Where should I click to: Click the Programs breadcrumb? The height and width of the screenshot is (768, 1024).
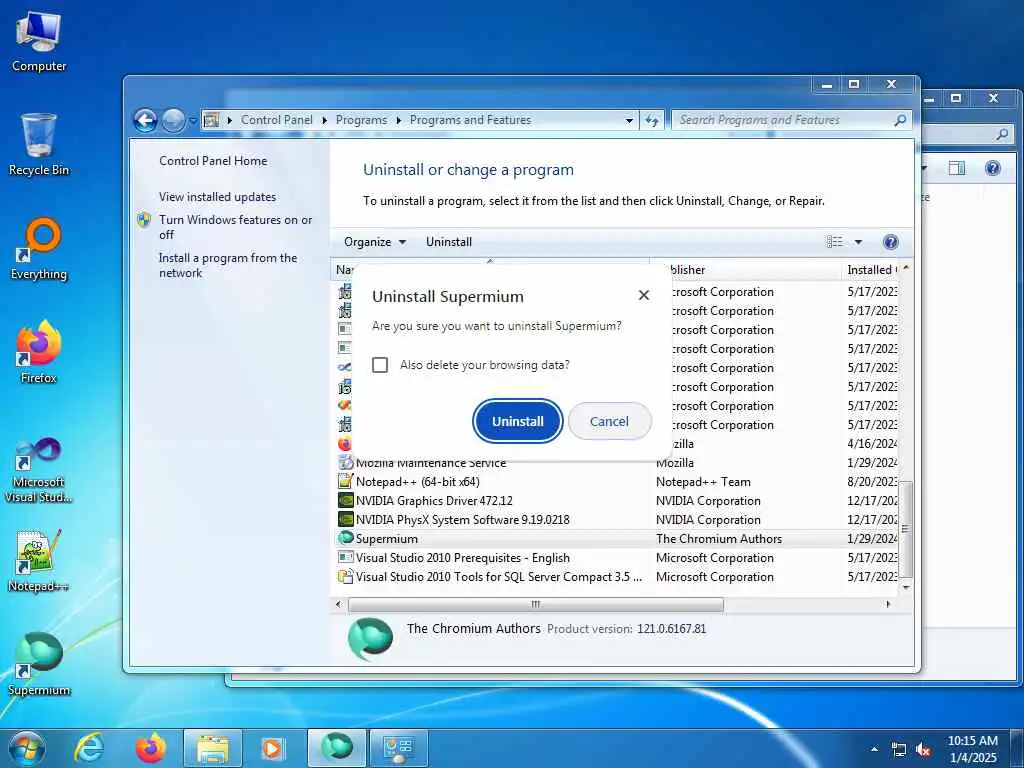361,120
